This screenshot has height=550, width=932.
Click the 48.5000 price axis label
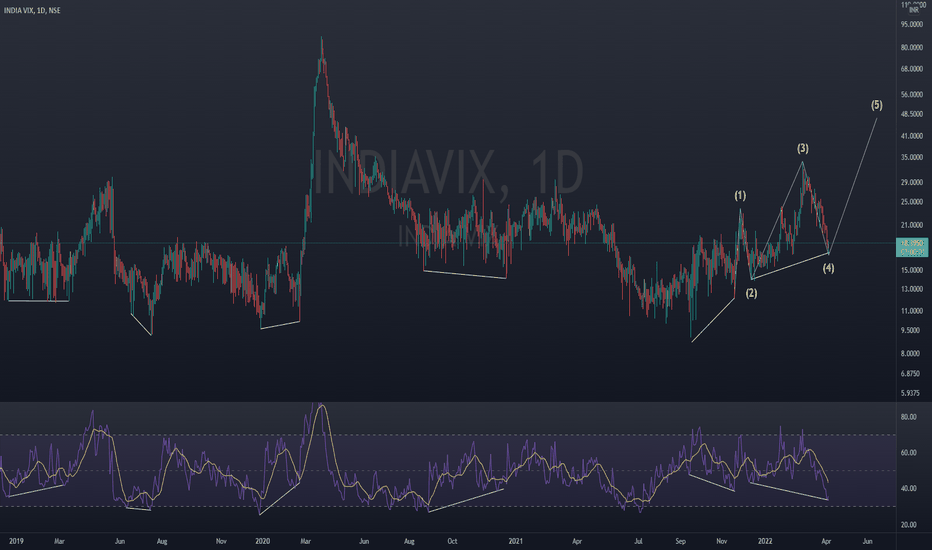point(912,114)
